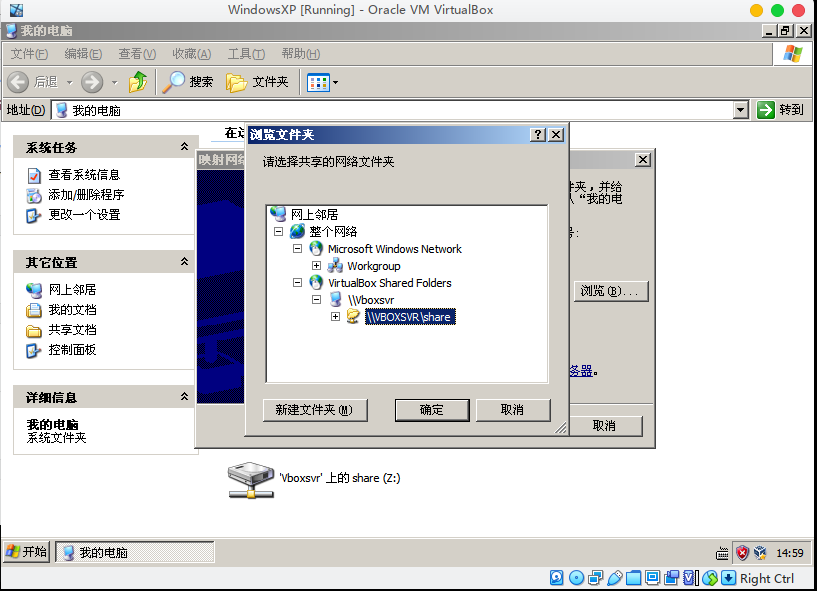Open the Views icon on the toolbar
This screenshot has height=591, width=817.
[317, 82]
